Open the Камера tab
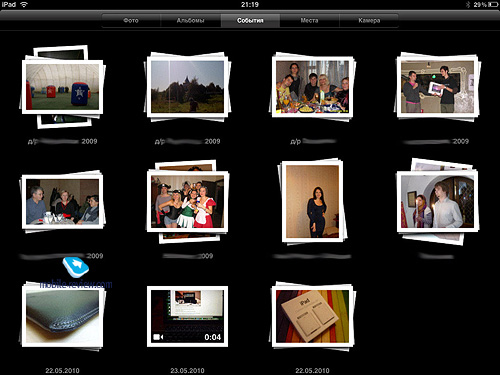This screenshot has height=375, width=500. click(x=369, y=20)
